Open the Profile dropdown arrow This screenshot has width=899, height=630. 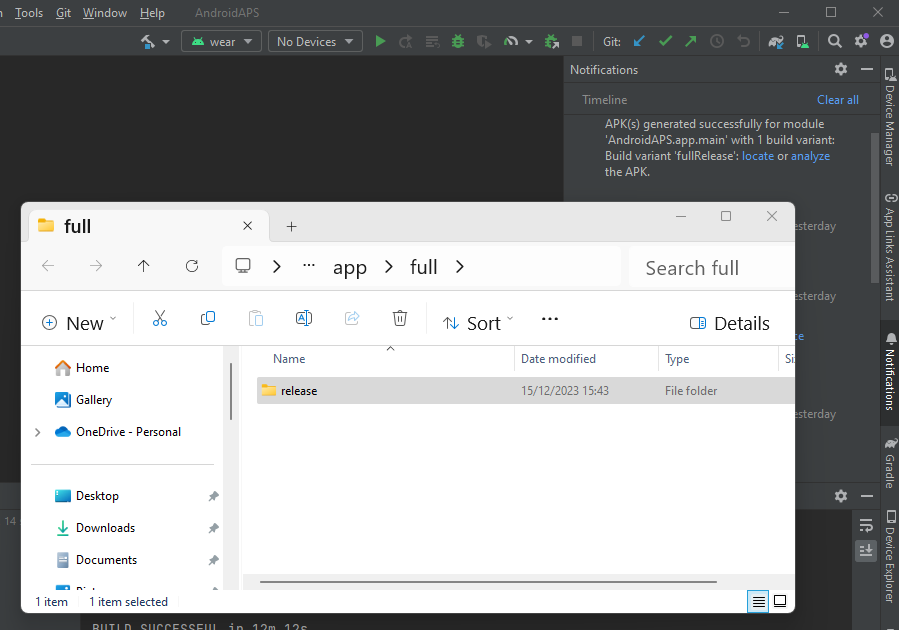[x=529, y=42]
